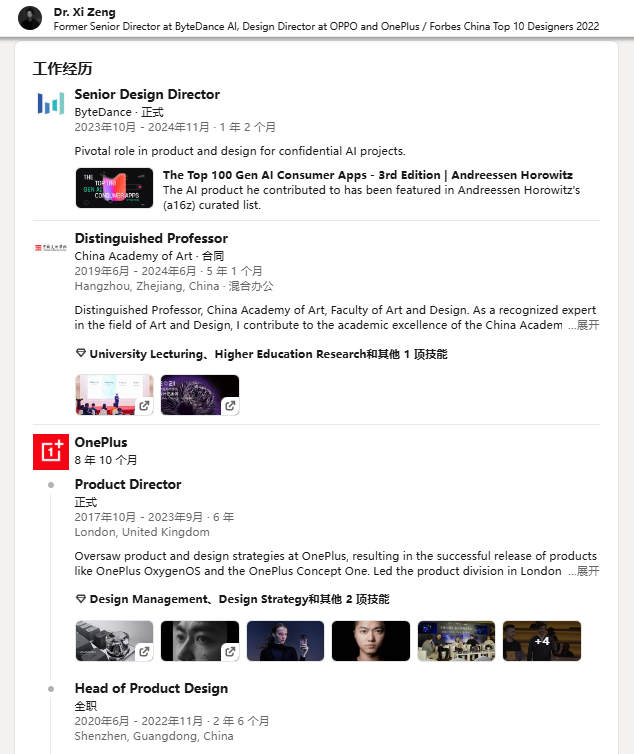Open University Lecturing, Higher Education Research skills link
634x754 pixels.
(268, 354)
